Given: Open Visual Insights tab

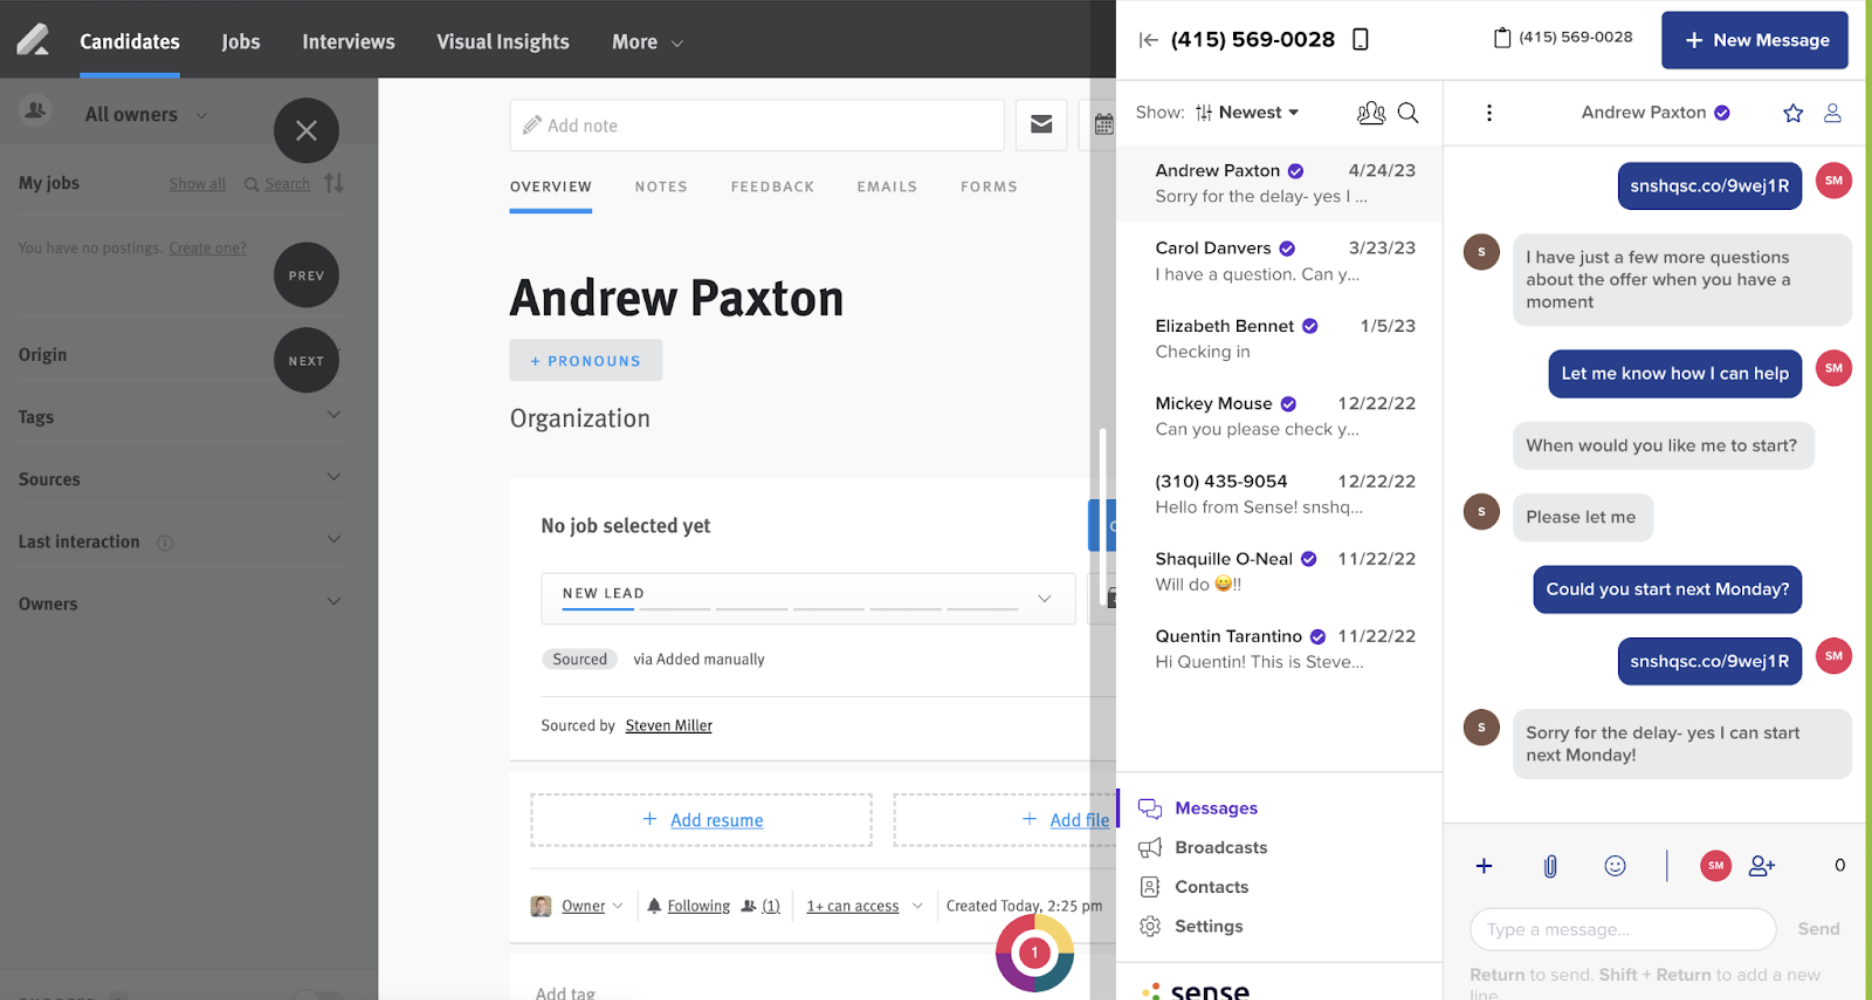Looking at the screenshot, I should [x=503, y=42].
